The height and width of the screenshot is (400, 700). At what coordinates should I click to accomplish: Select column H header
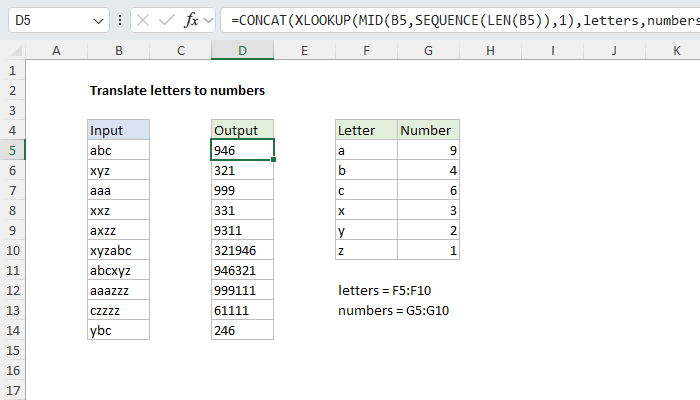coord(491,50)
